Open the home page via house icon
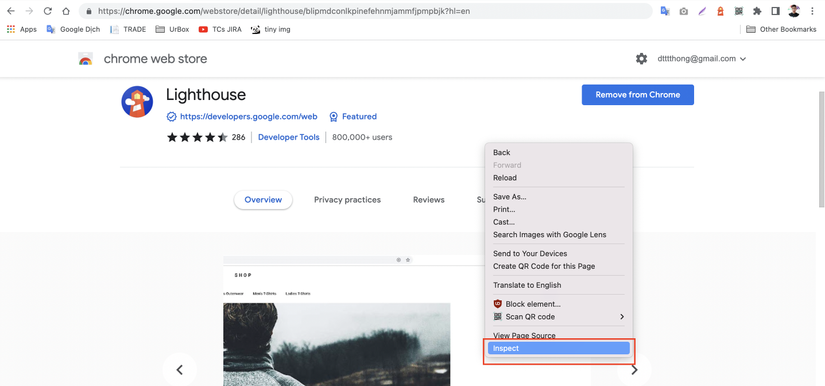Image resolution: width=825 pixels, height=386 pixels. pyautogui.click(x=66, y=11)
